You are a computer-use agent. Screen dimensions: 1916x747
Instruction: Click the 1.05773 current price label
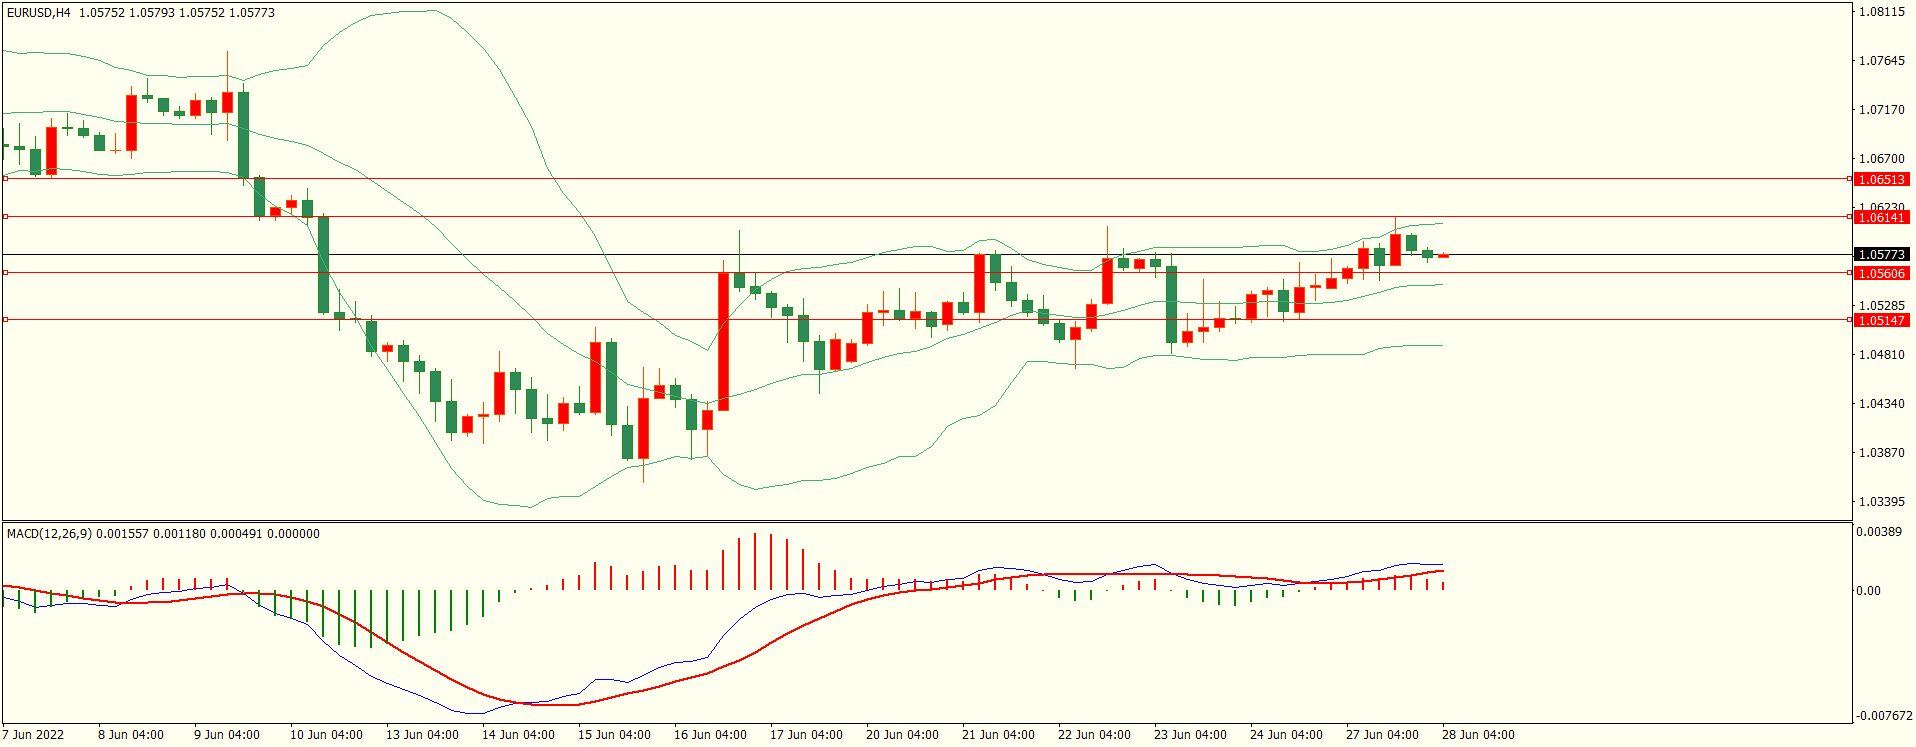coord(1881,255)
